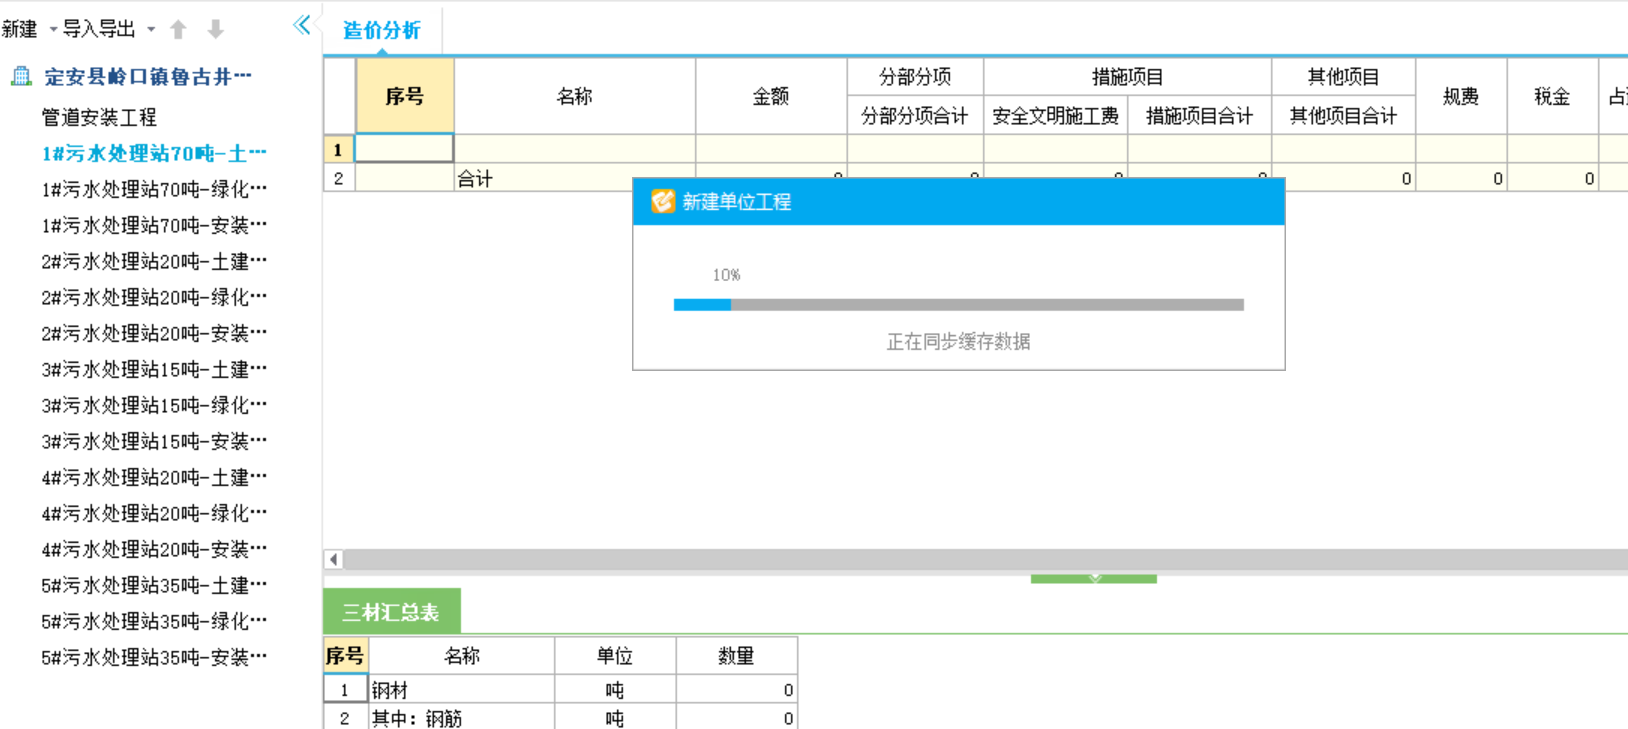Click the empty 序号 cell in row 1
The height and width of the screenshot is (729, 1628).
405,149
